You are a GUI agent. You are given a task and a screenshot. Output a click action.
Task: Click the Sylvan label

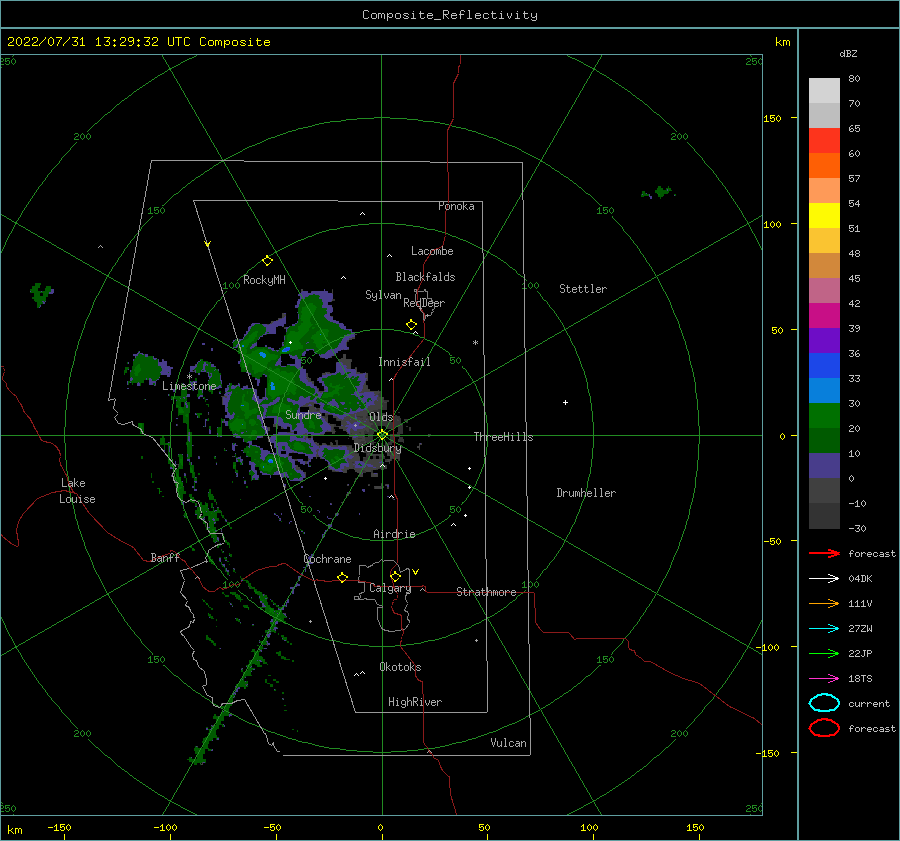coord(383,295)
